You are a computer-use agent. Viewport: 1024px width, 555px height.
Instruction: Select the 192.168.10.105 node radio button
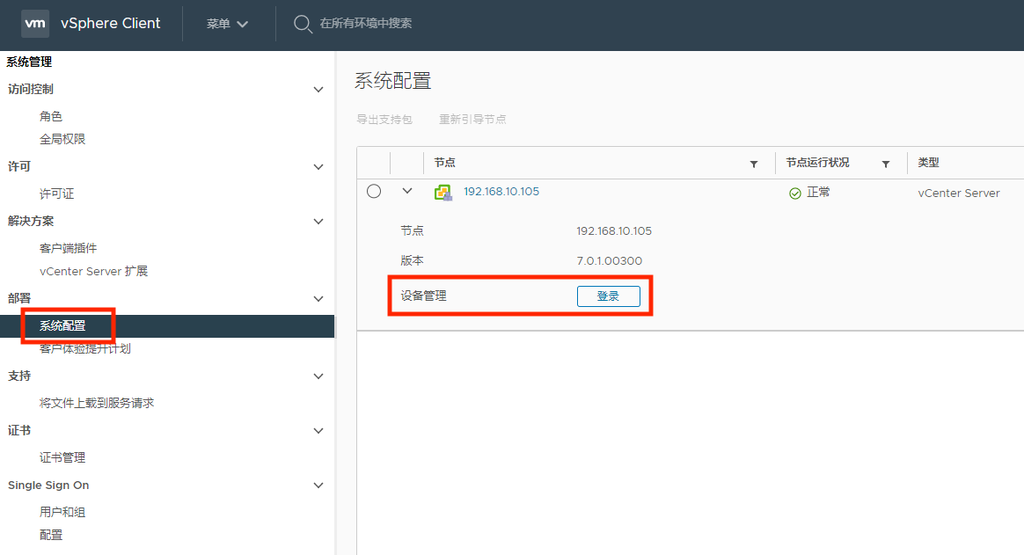[374, 191]
